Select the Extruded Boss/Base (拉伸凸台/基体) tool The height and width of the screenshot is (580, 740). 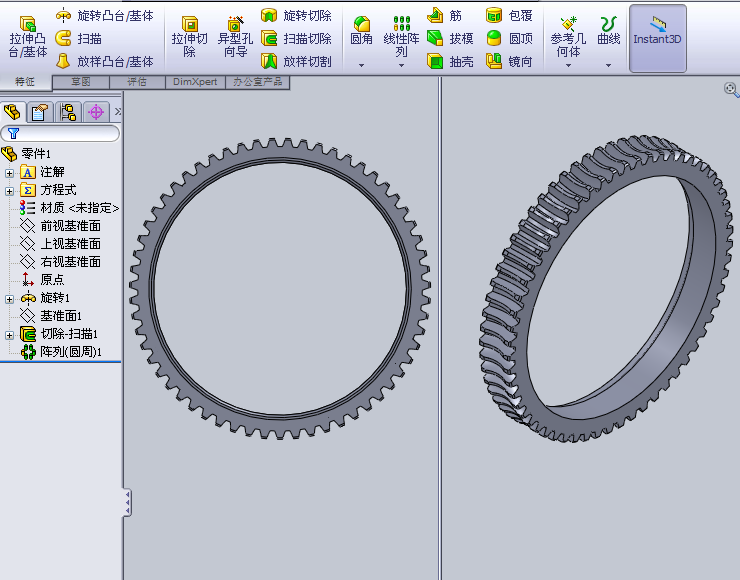tap(28, 37)
